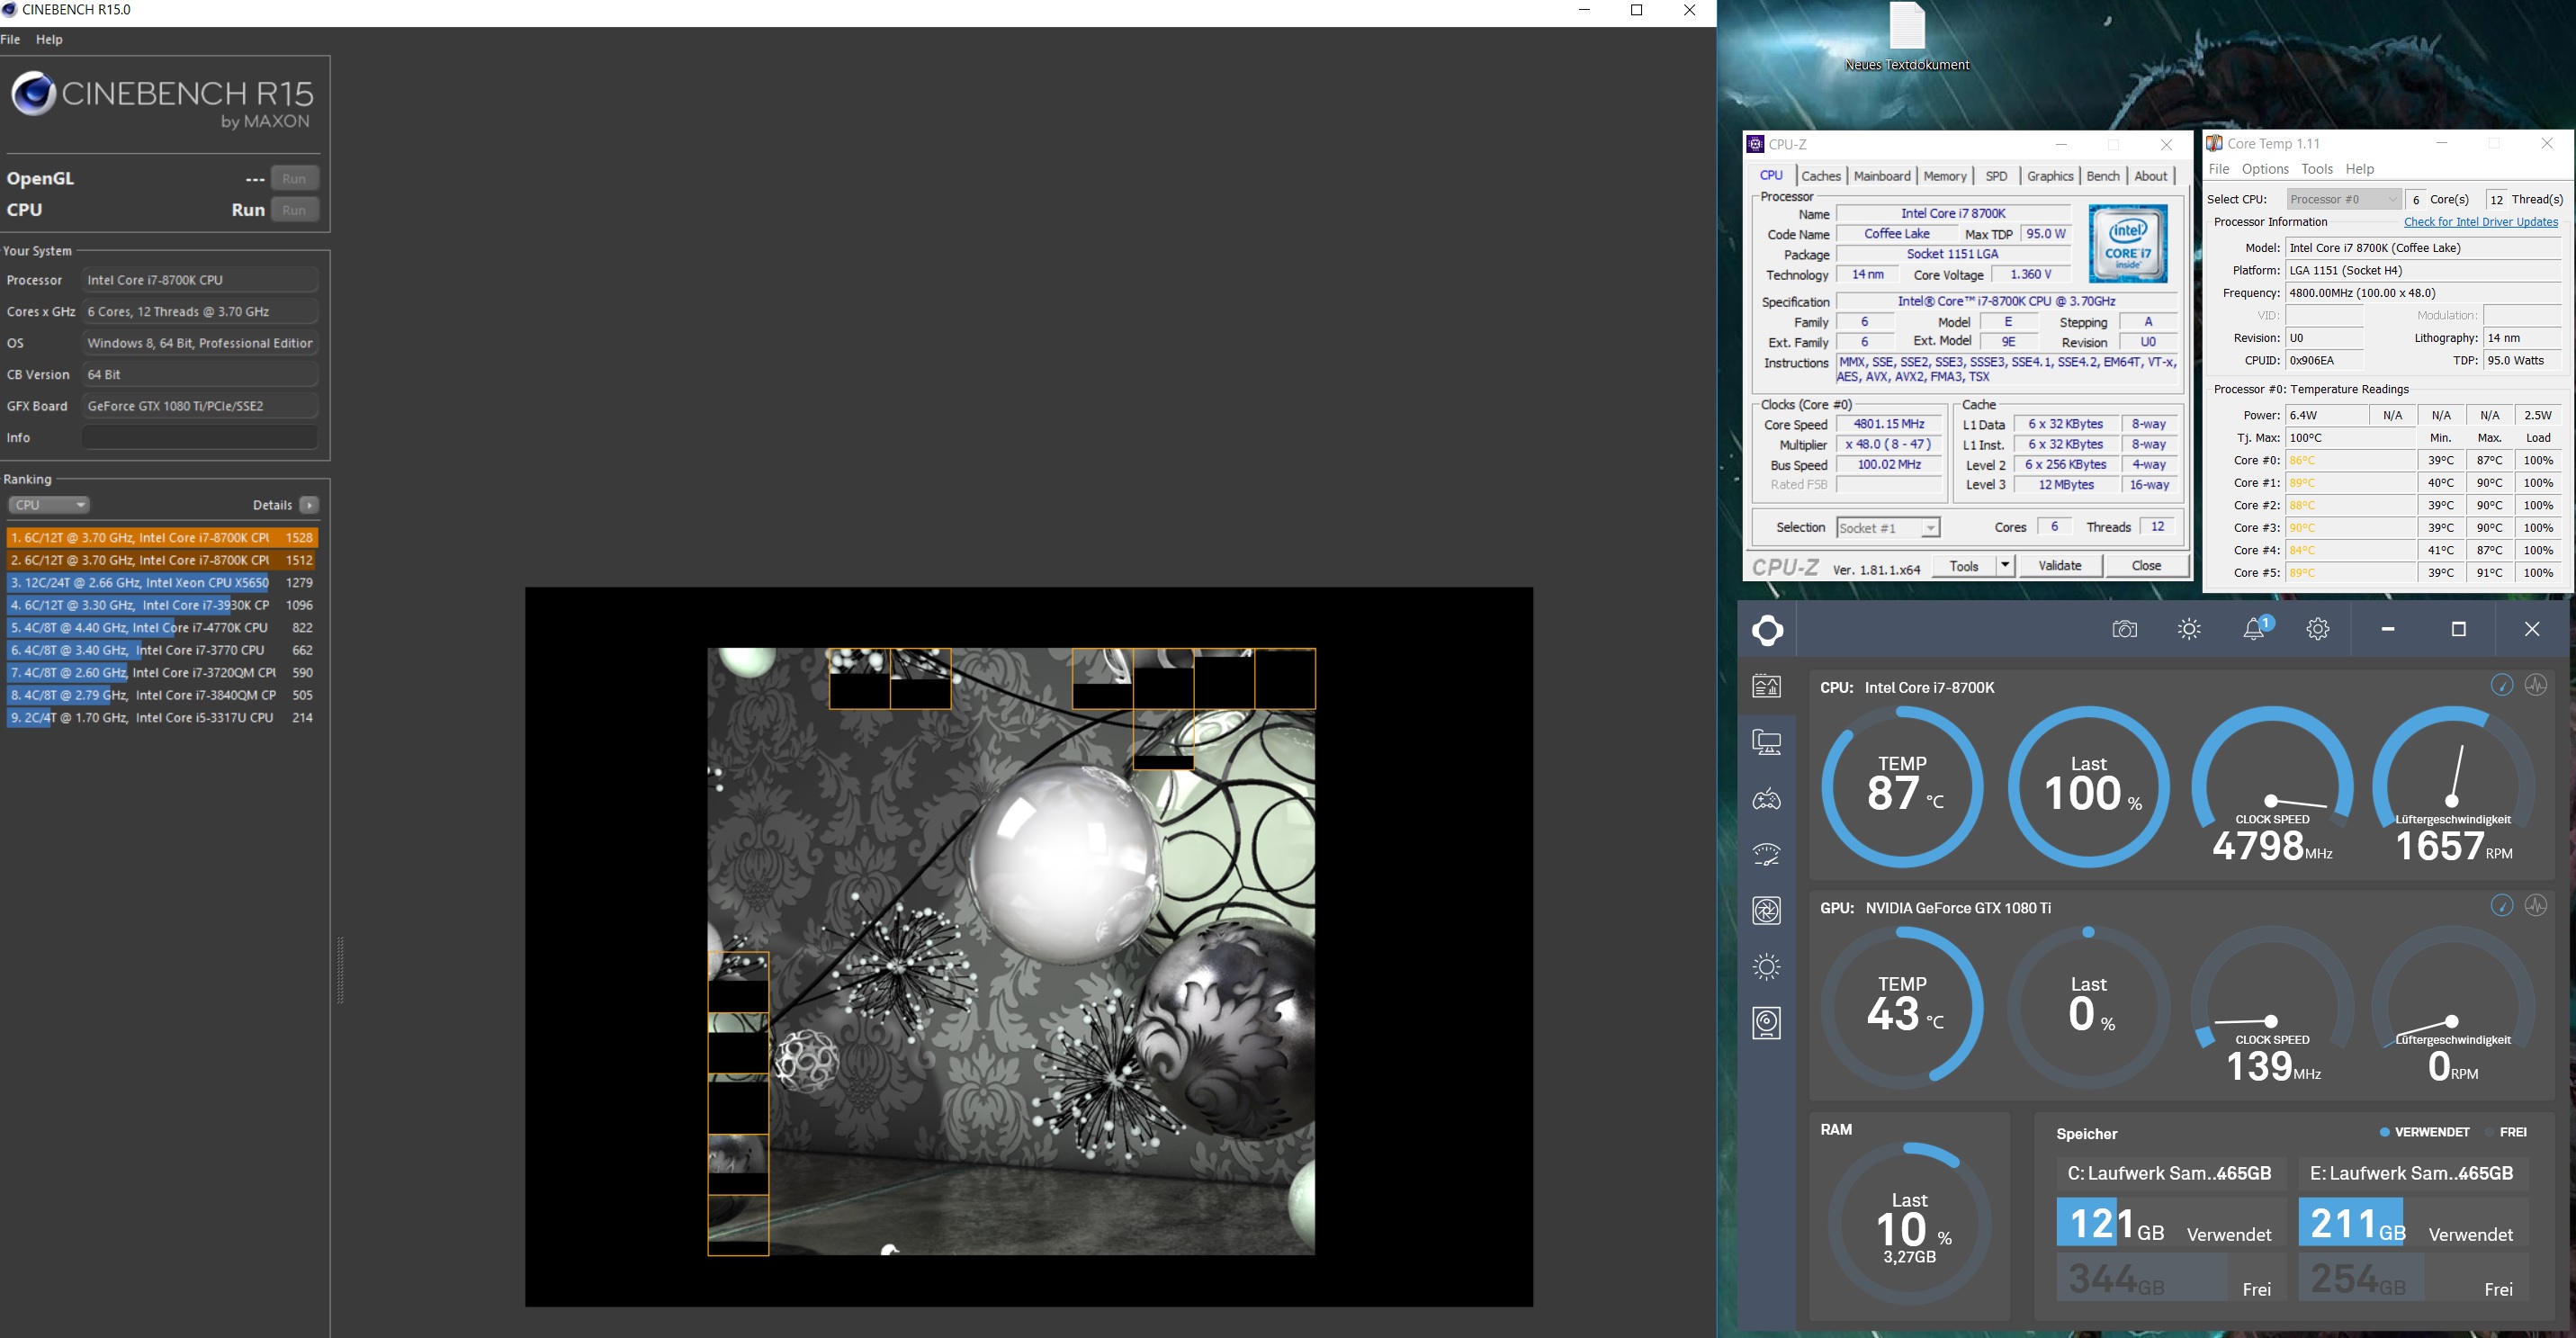Viewport: 2576px width, 1338px height.
Task: Click Run button next to CPU test
Action: 294,210
